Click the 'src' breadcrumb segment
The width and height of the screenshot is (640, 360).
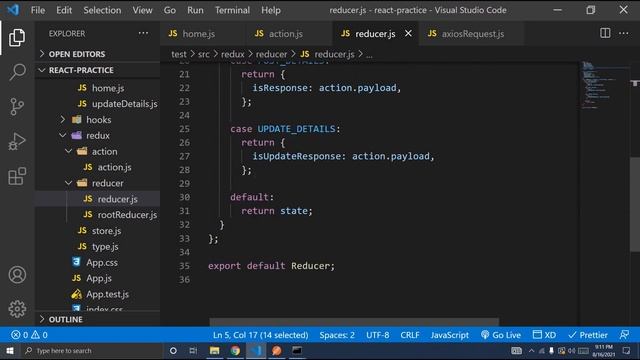coord(204,54)
